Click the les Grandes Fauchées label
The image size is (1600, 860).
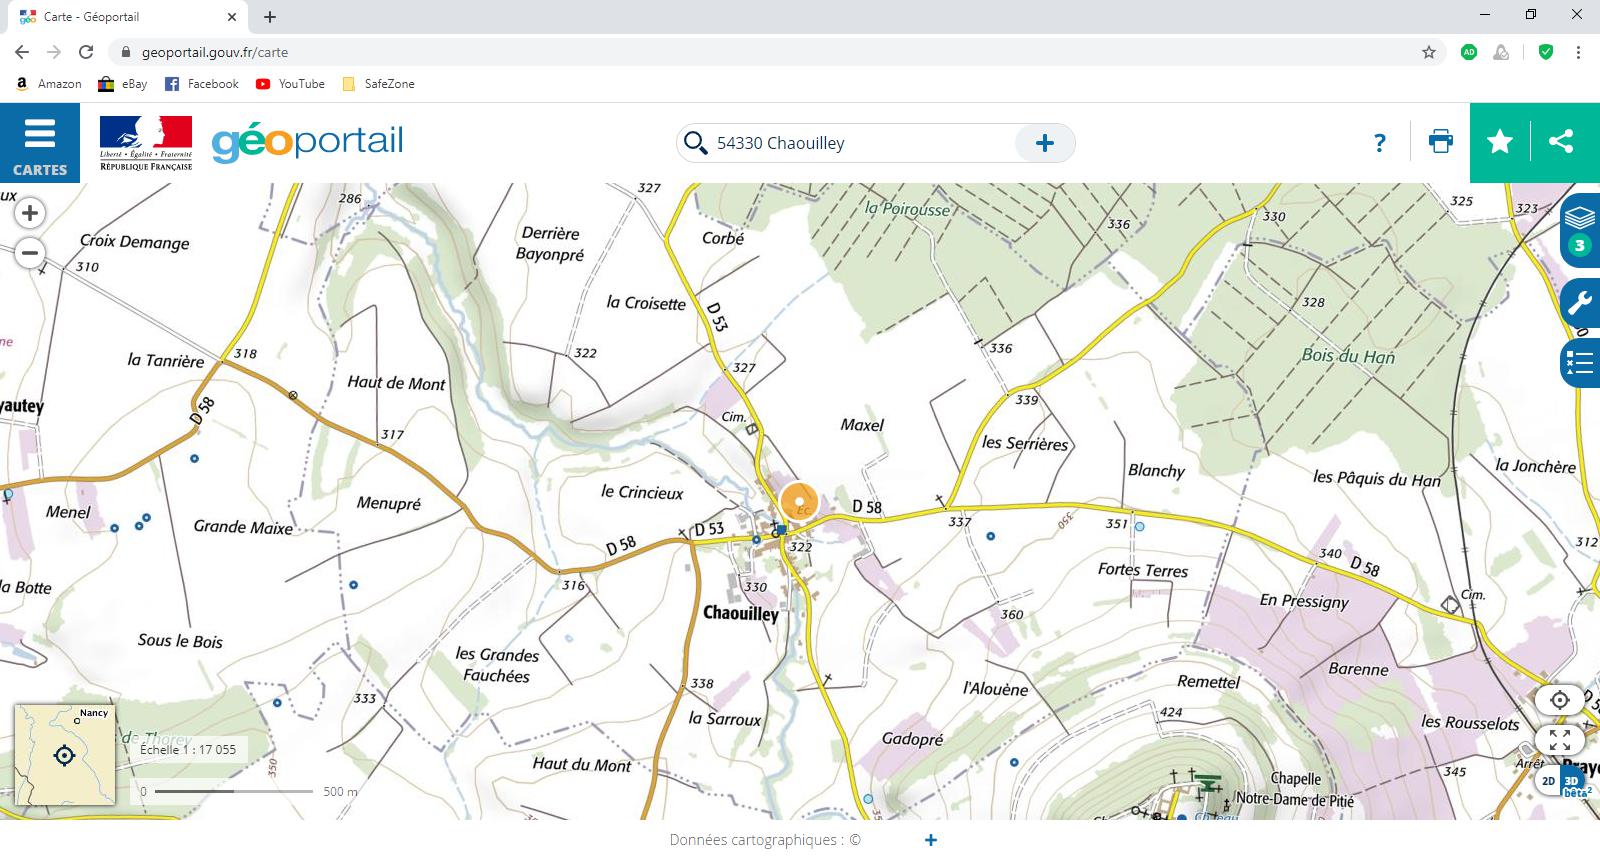coord(497,665)
